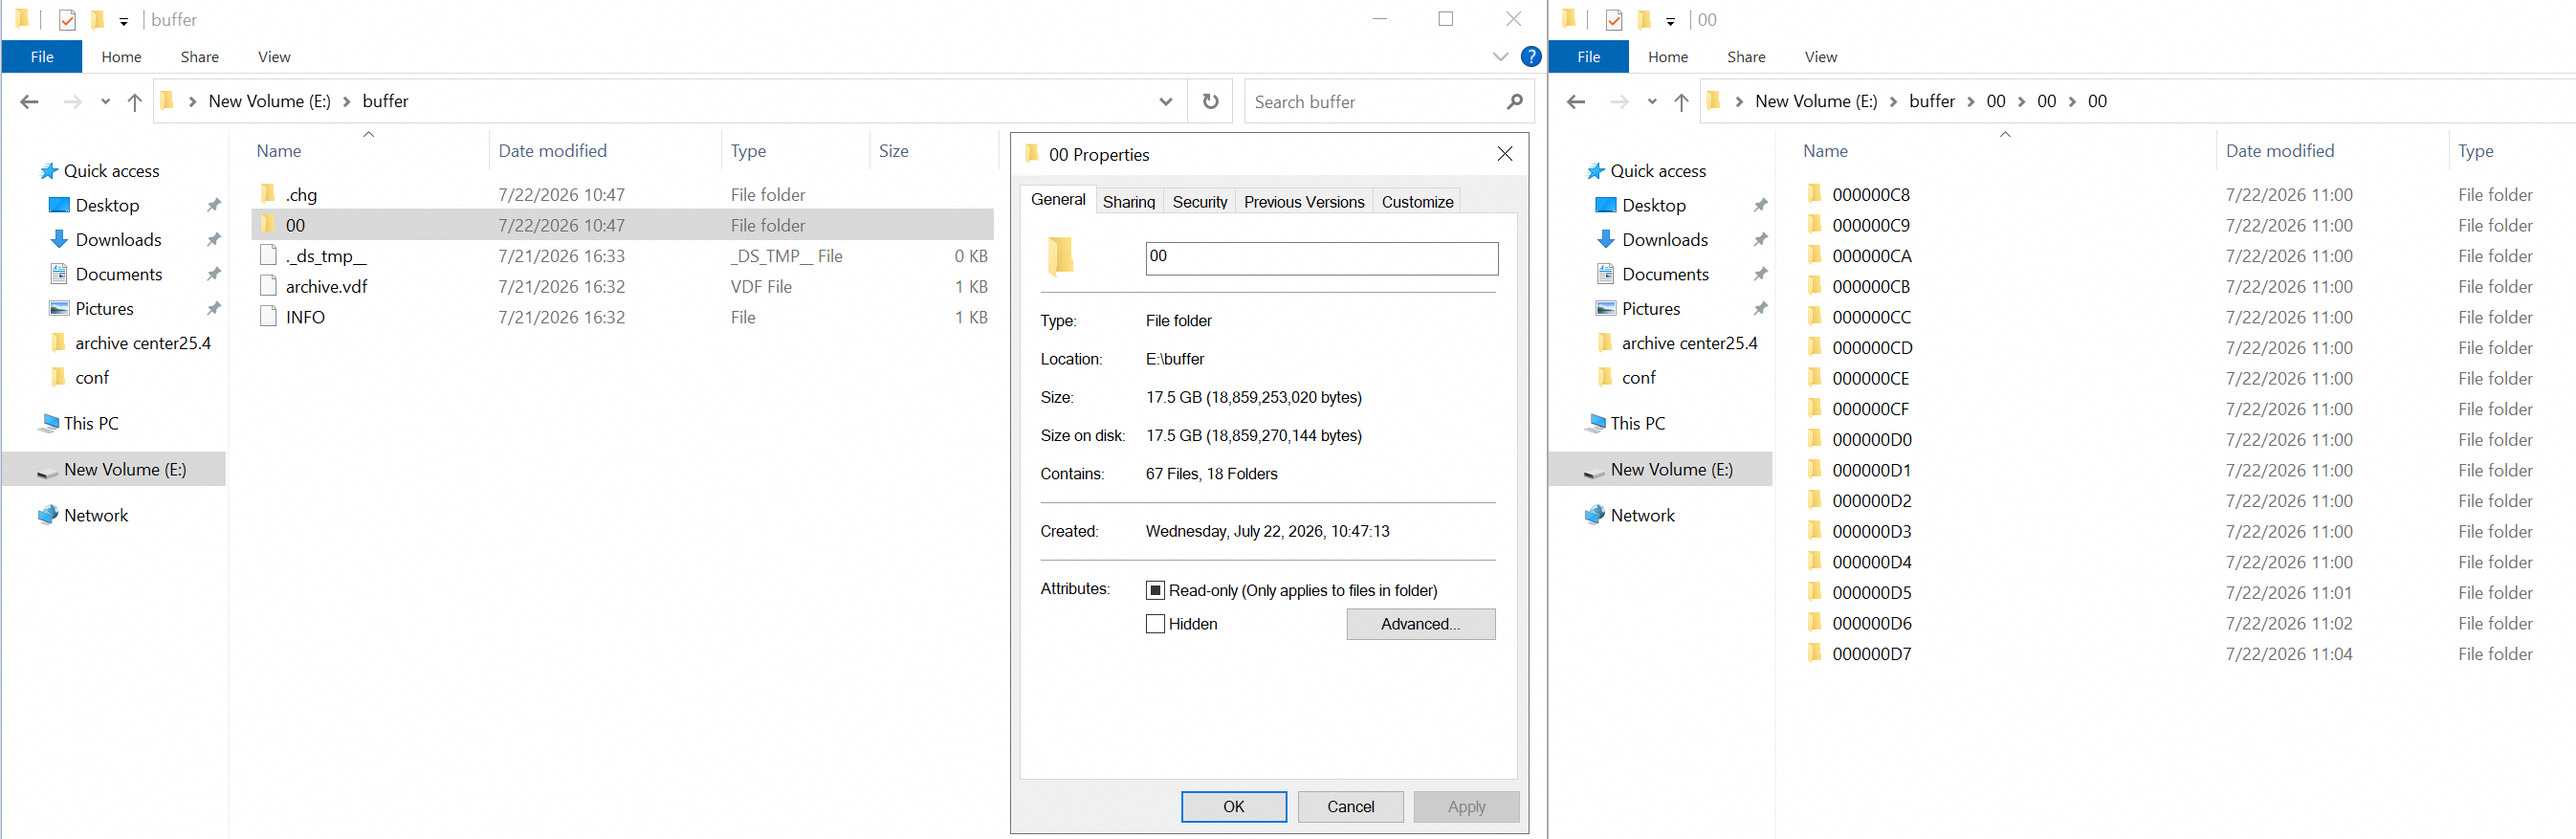This screenshot has width=2576, height=839.
Task: Select Pictures in buffer window sidebar
Action: 104,309
